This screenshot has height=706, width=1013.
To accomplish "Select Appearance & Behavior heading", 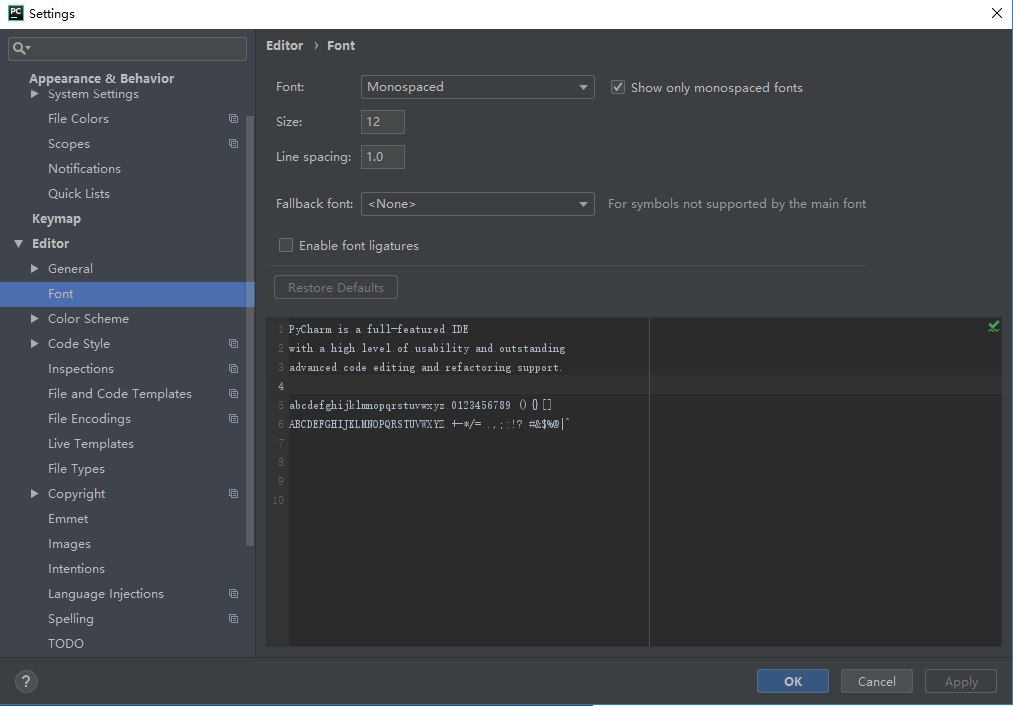I will point(101,78).
